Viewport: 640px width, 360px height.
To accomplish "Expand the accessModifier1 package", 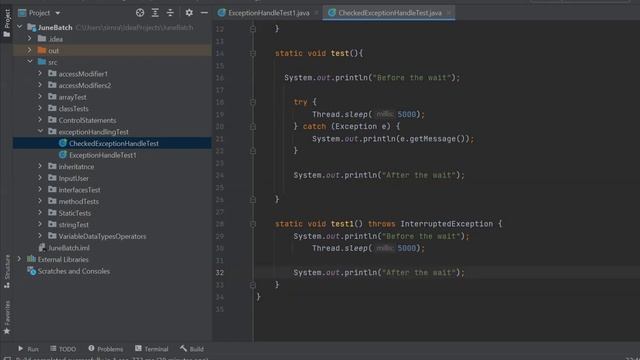I will point(40,73).
